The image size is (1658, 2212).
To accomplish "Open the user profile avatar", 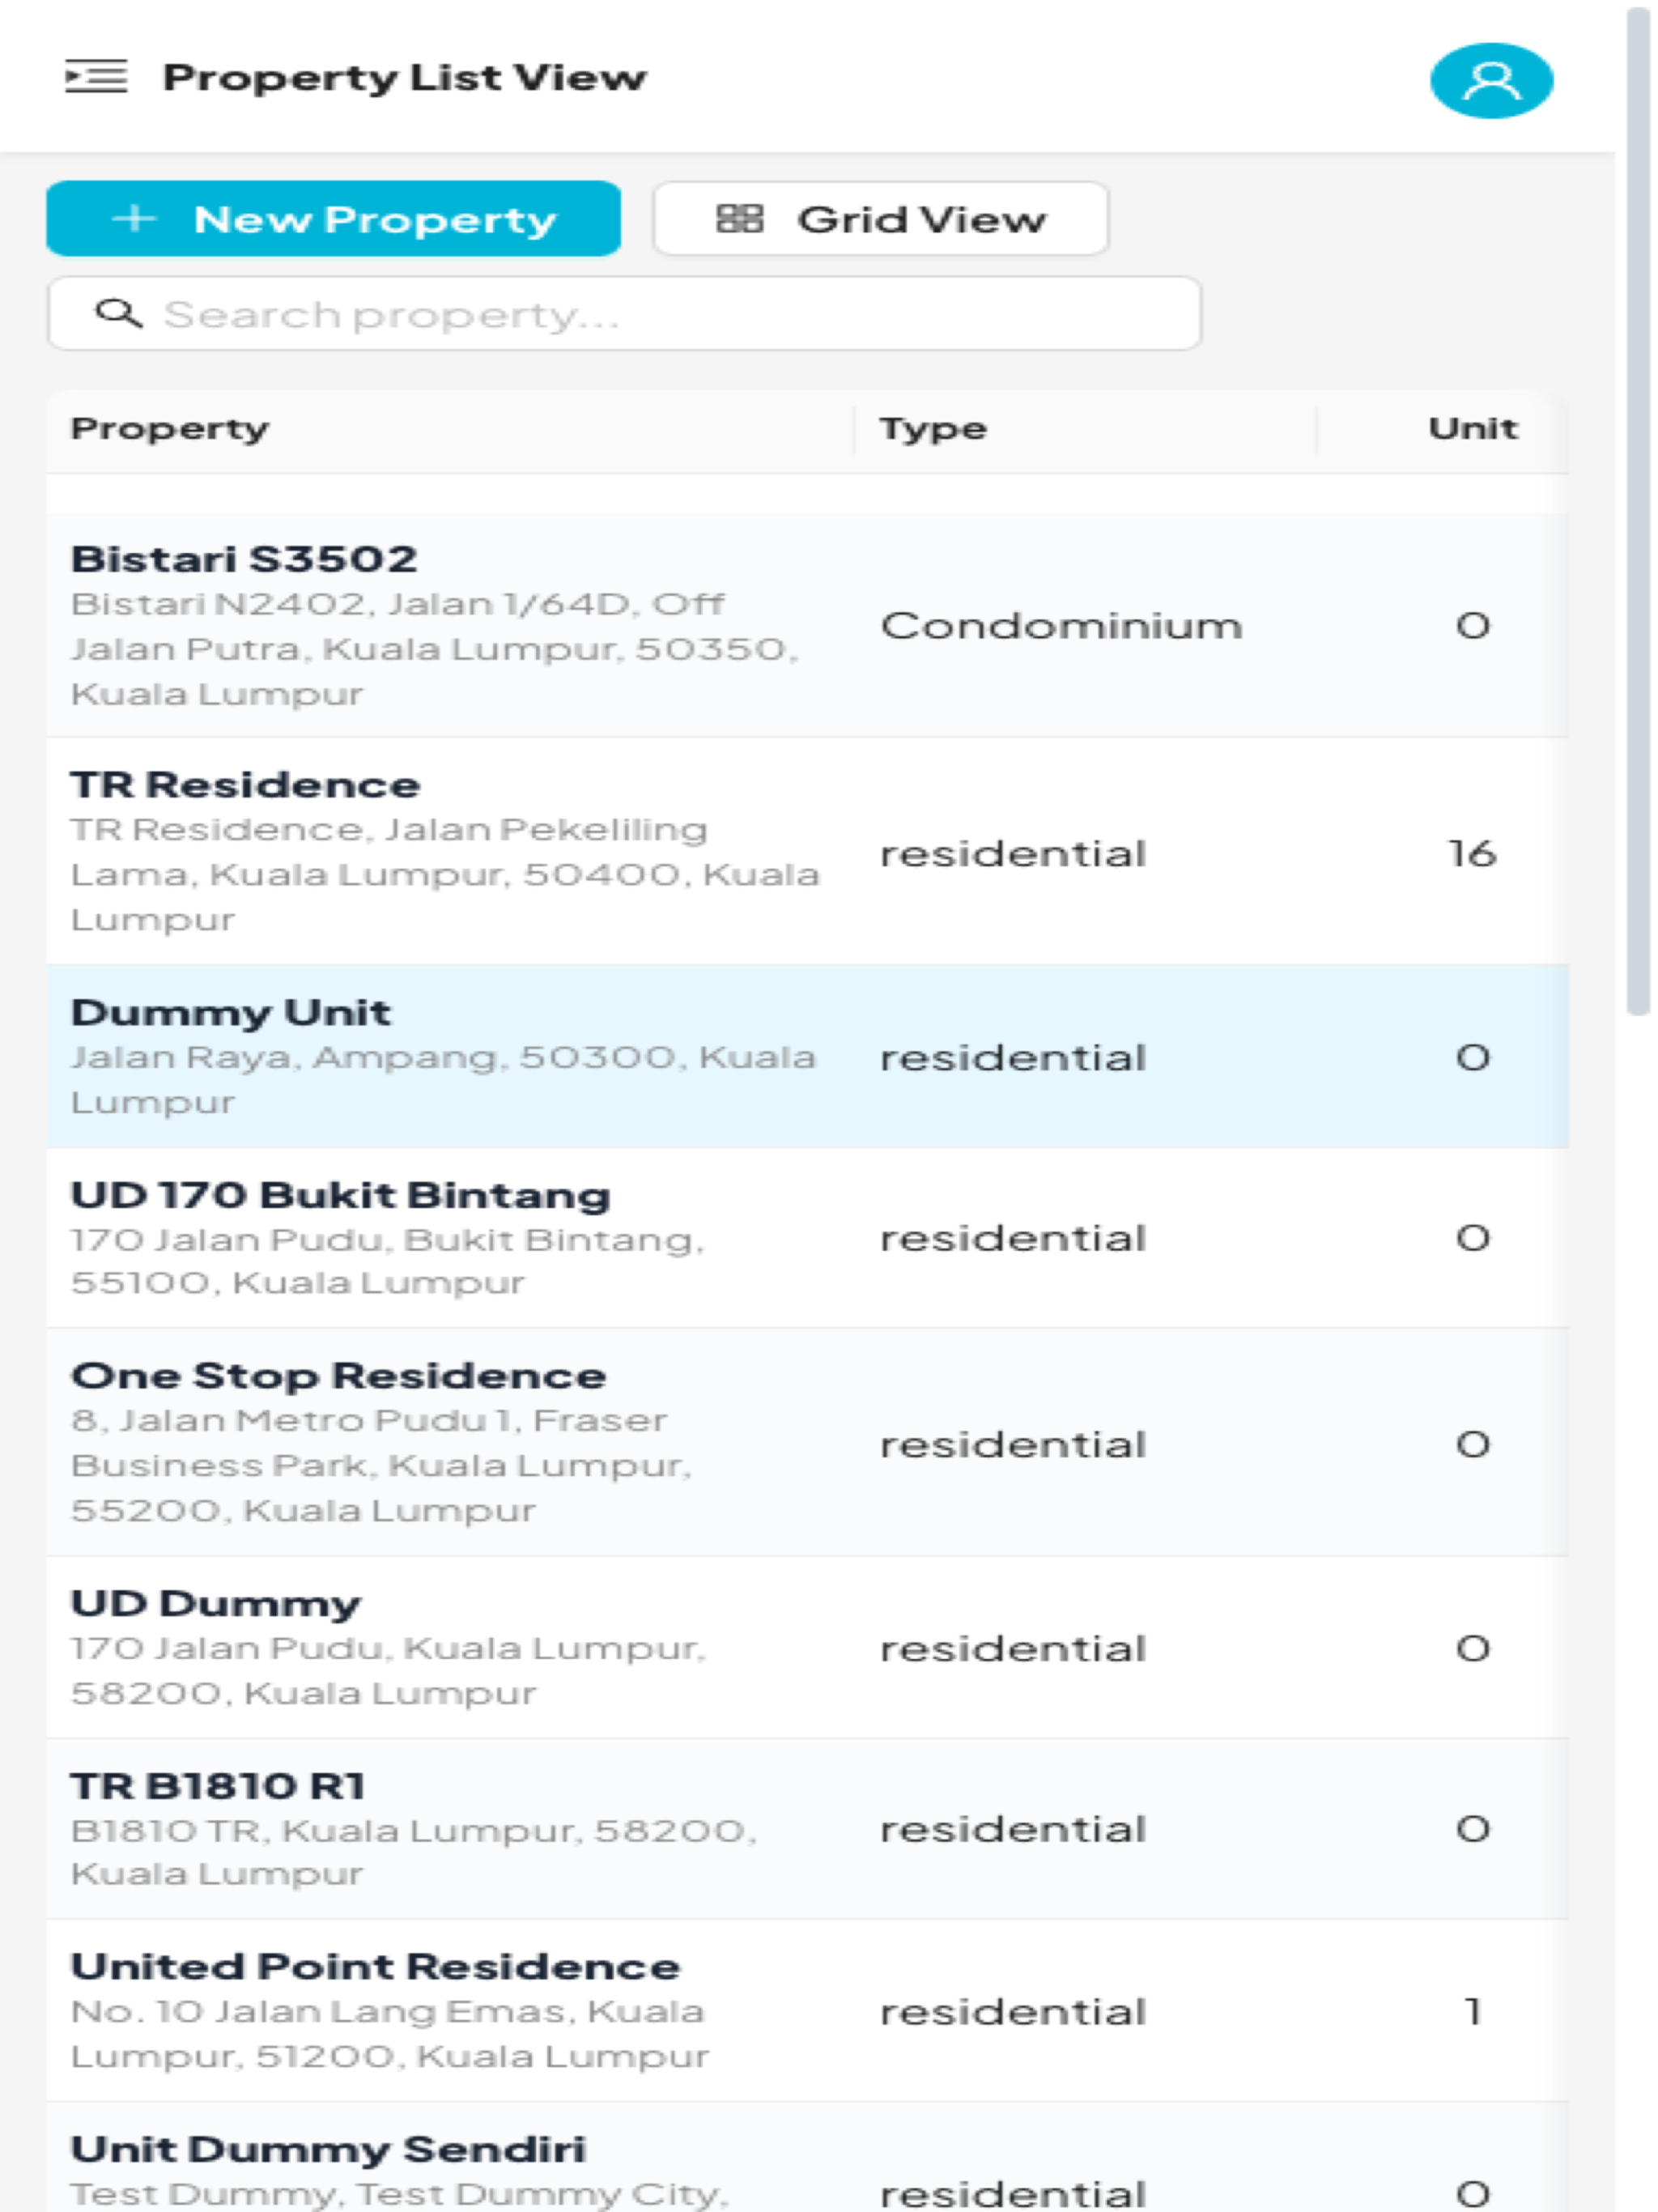I will coord(1491,81).
